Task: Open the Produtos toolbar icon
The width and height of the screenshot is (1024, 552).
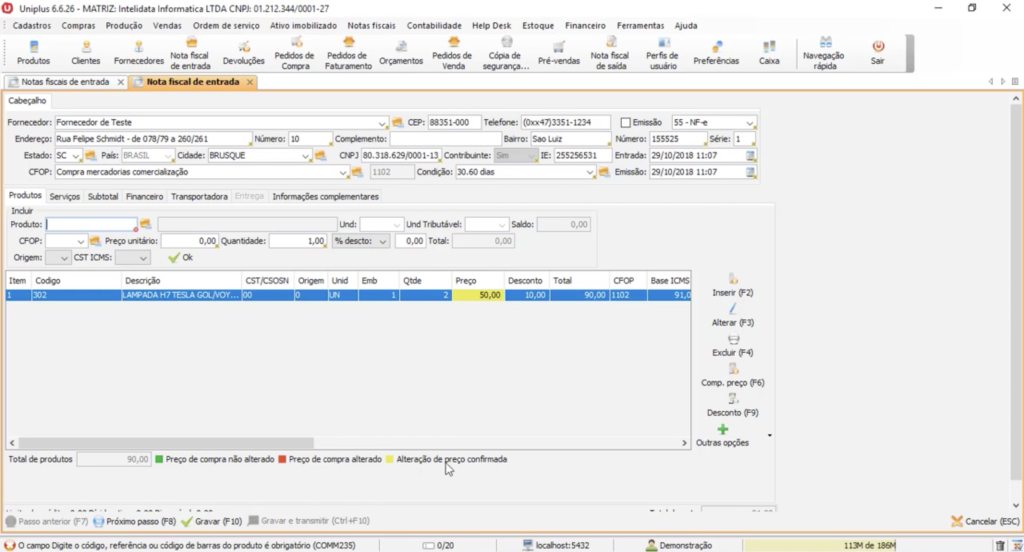Action: point(33,52)
